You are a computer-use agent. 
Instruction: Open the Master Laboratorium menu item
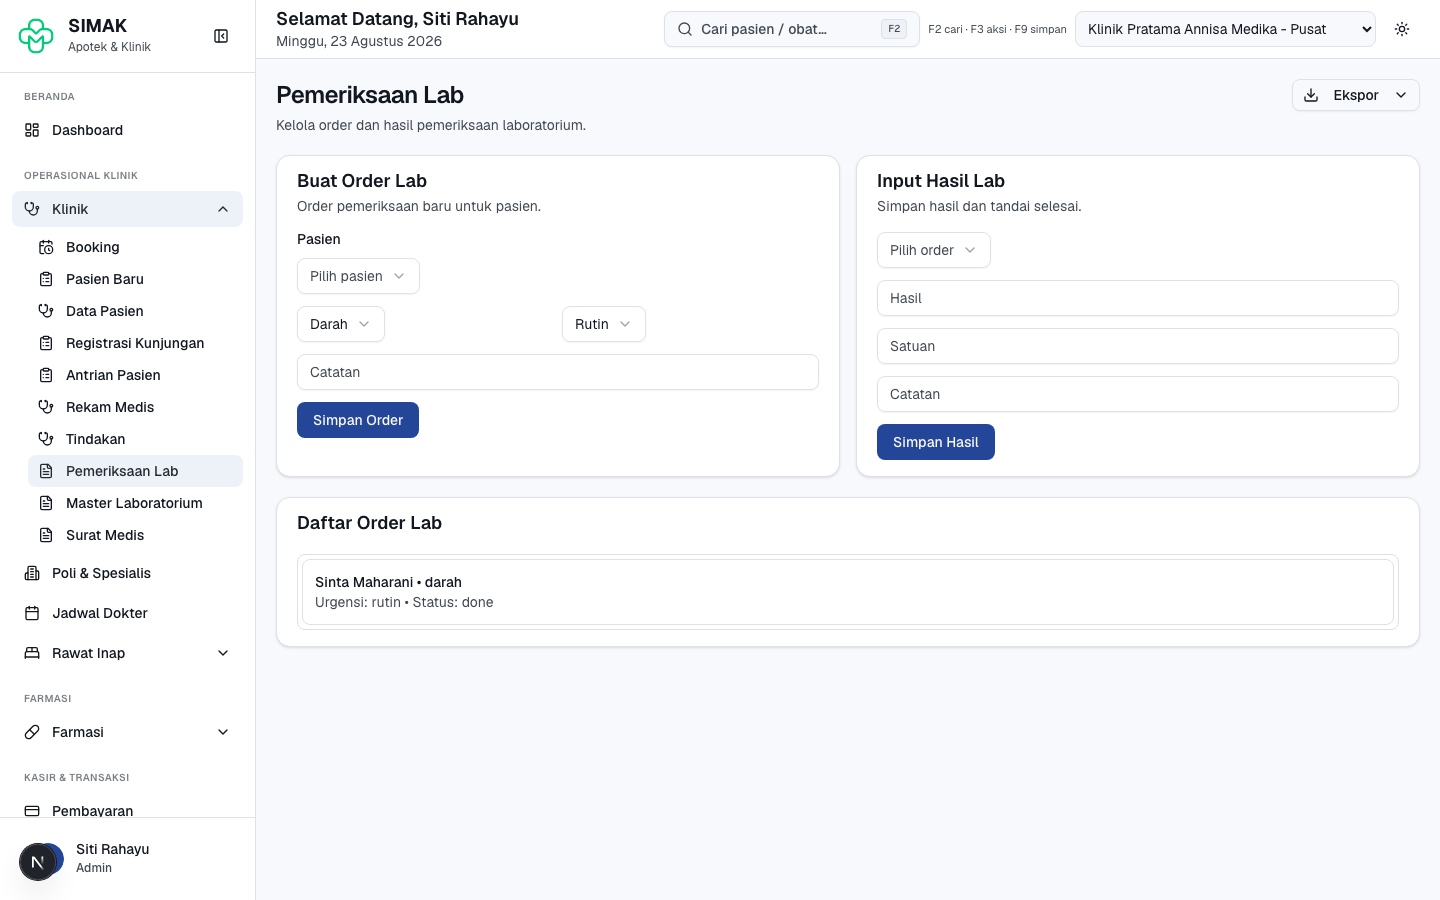point(135,503)
